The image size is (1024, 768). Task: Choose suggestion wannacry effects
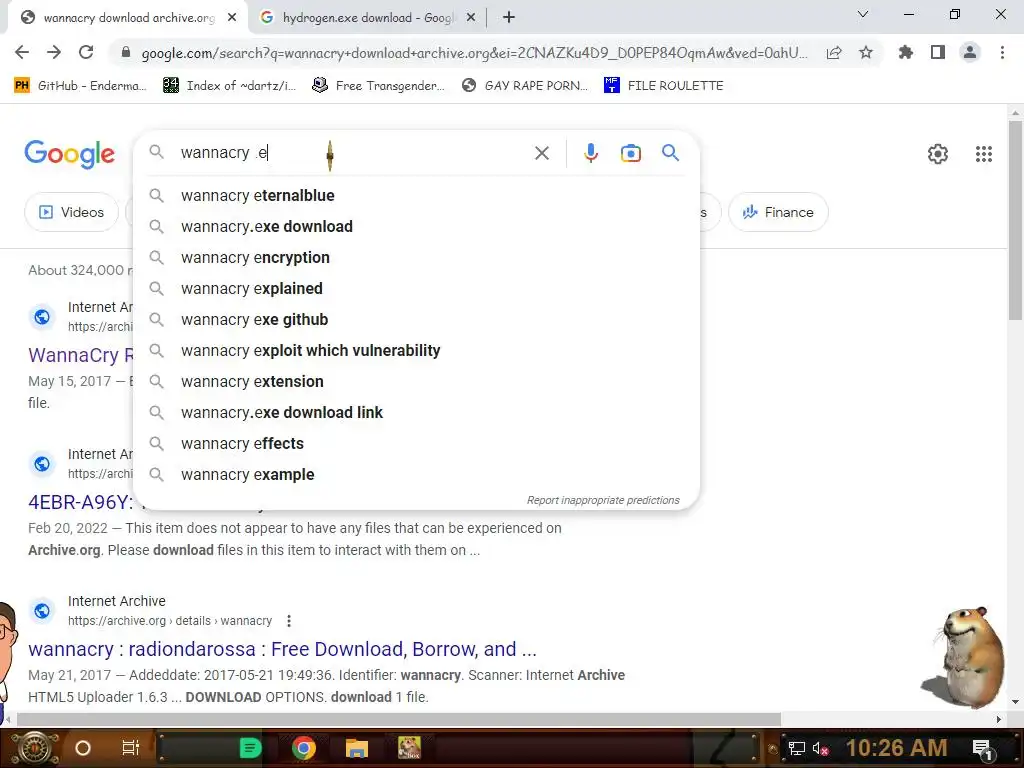416,443
